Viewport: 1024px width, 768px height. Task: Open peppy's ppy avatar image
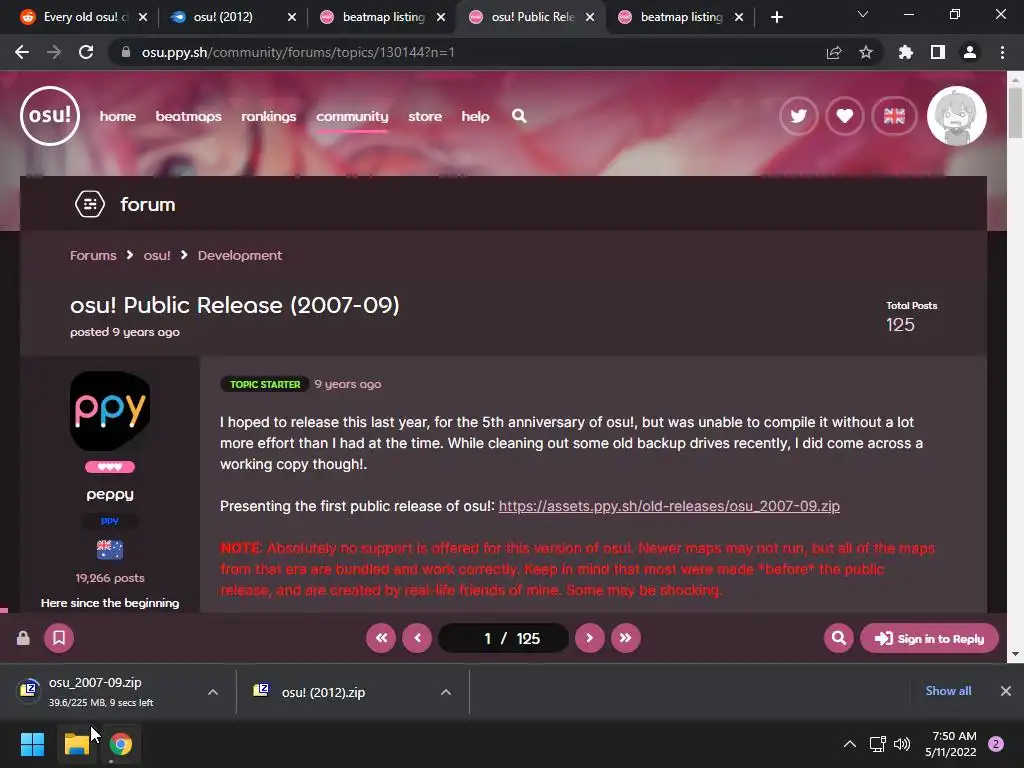110,411
